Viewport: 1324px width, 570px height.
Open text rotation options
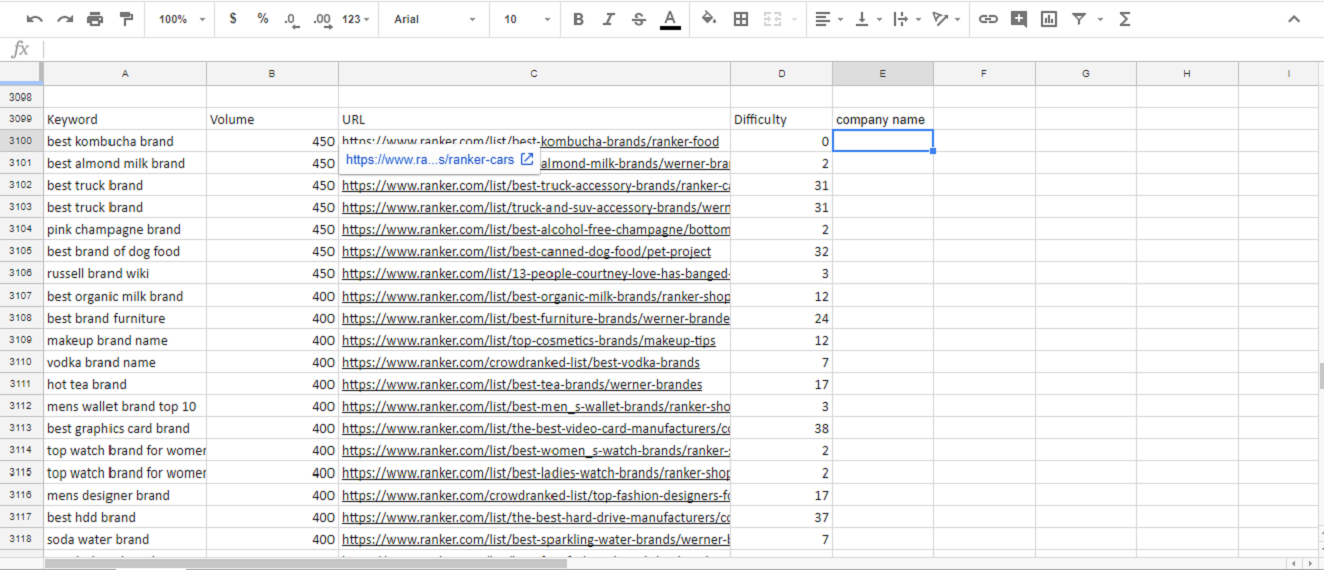[x=946, y=19]
